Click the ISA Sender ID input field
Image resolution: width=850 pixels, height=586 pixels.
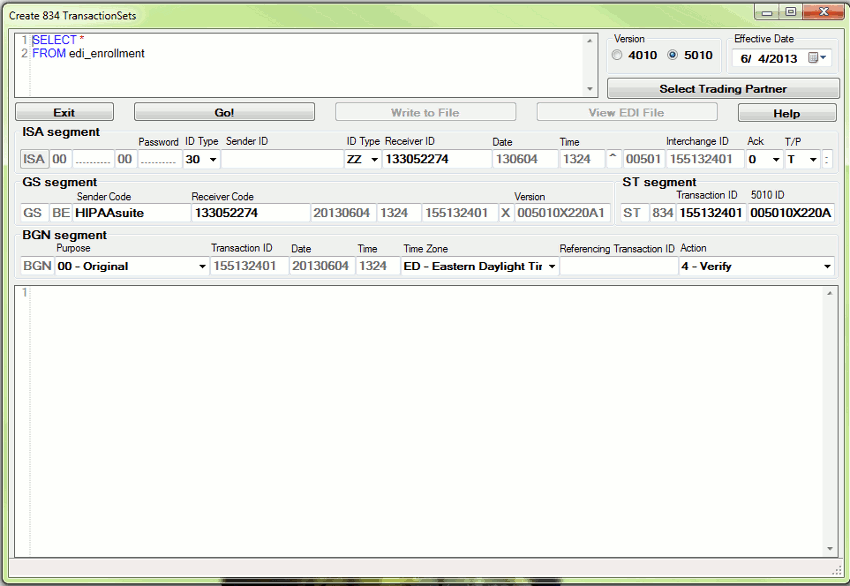click(281, 160)
